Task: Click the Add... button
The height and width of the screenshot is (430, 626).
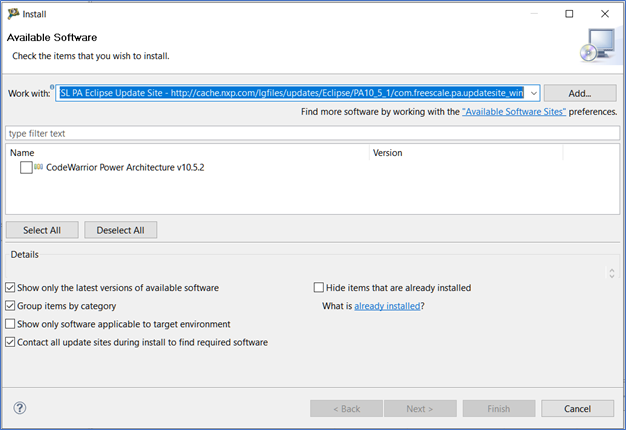Action: 580,93
